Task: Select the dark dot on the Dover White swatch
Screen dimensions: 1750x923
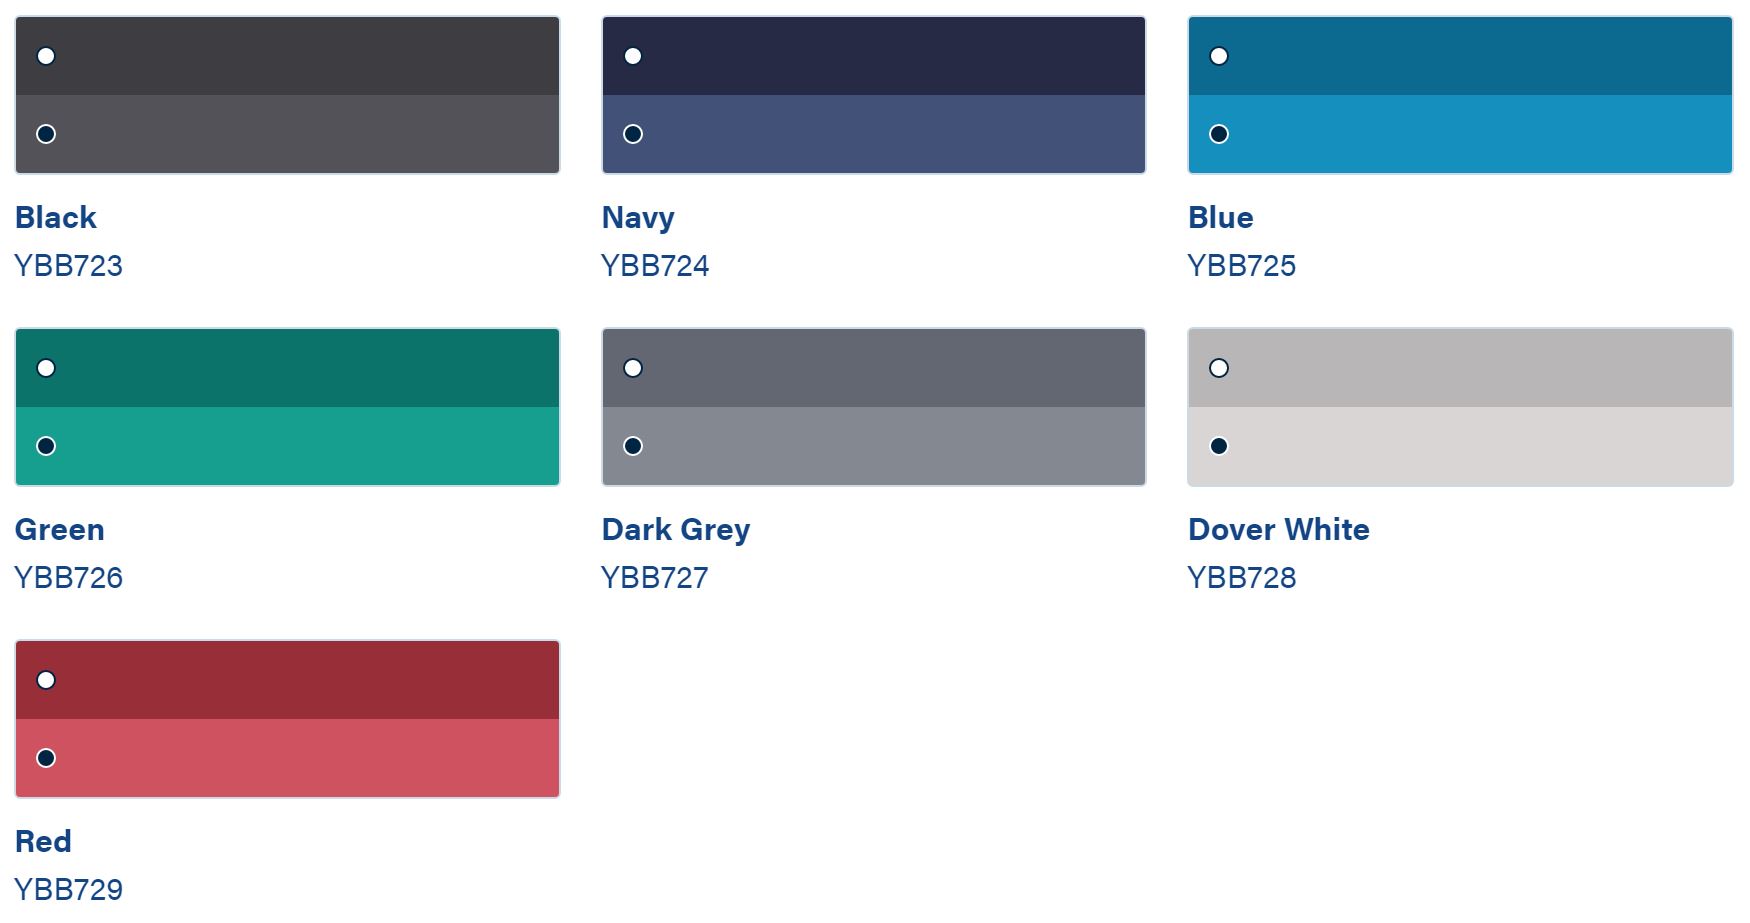Action: click(x=1219, y=446)
